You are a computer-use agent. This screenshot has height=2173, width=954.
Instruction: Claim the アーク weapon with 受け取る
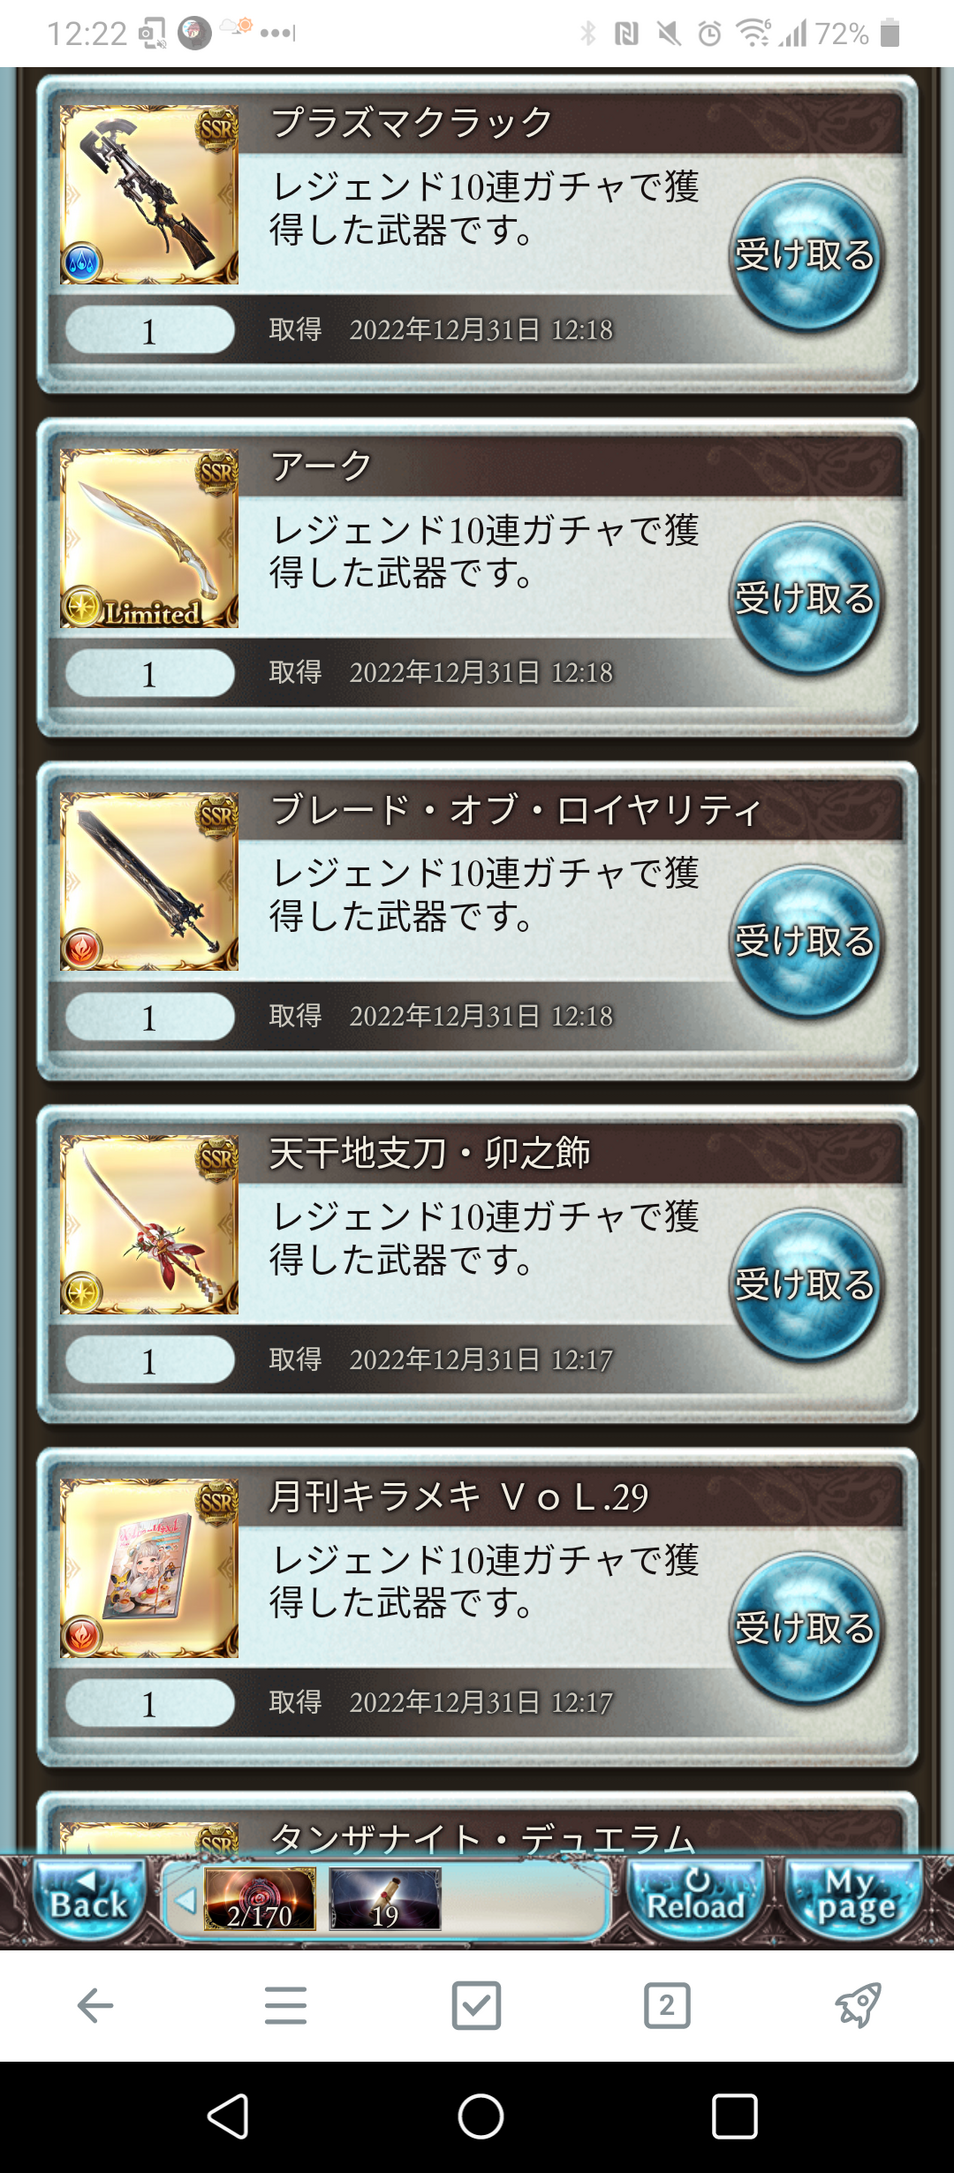[805, 598]
